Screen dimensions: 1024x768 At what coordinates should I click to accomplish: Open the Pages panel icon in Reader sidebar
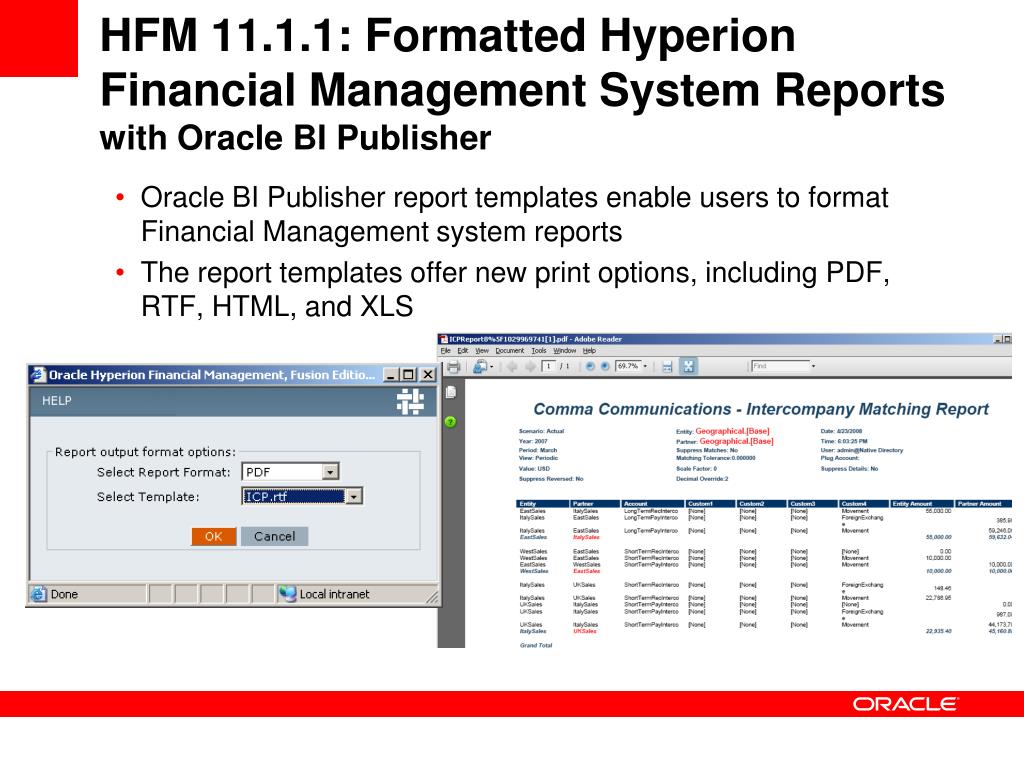click(x=451, y=392)
